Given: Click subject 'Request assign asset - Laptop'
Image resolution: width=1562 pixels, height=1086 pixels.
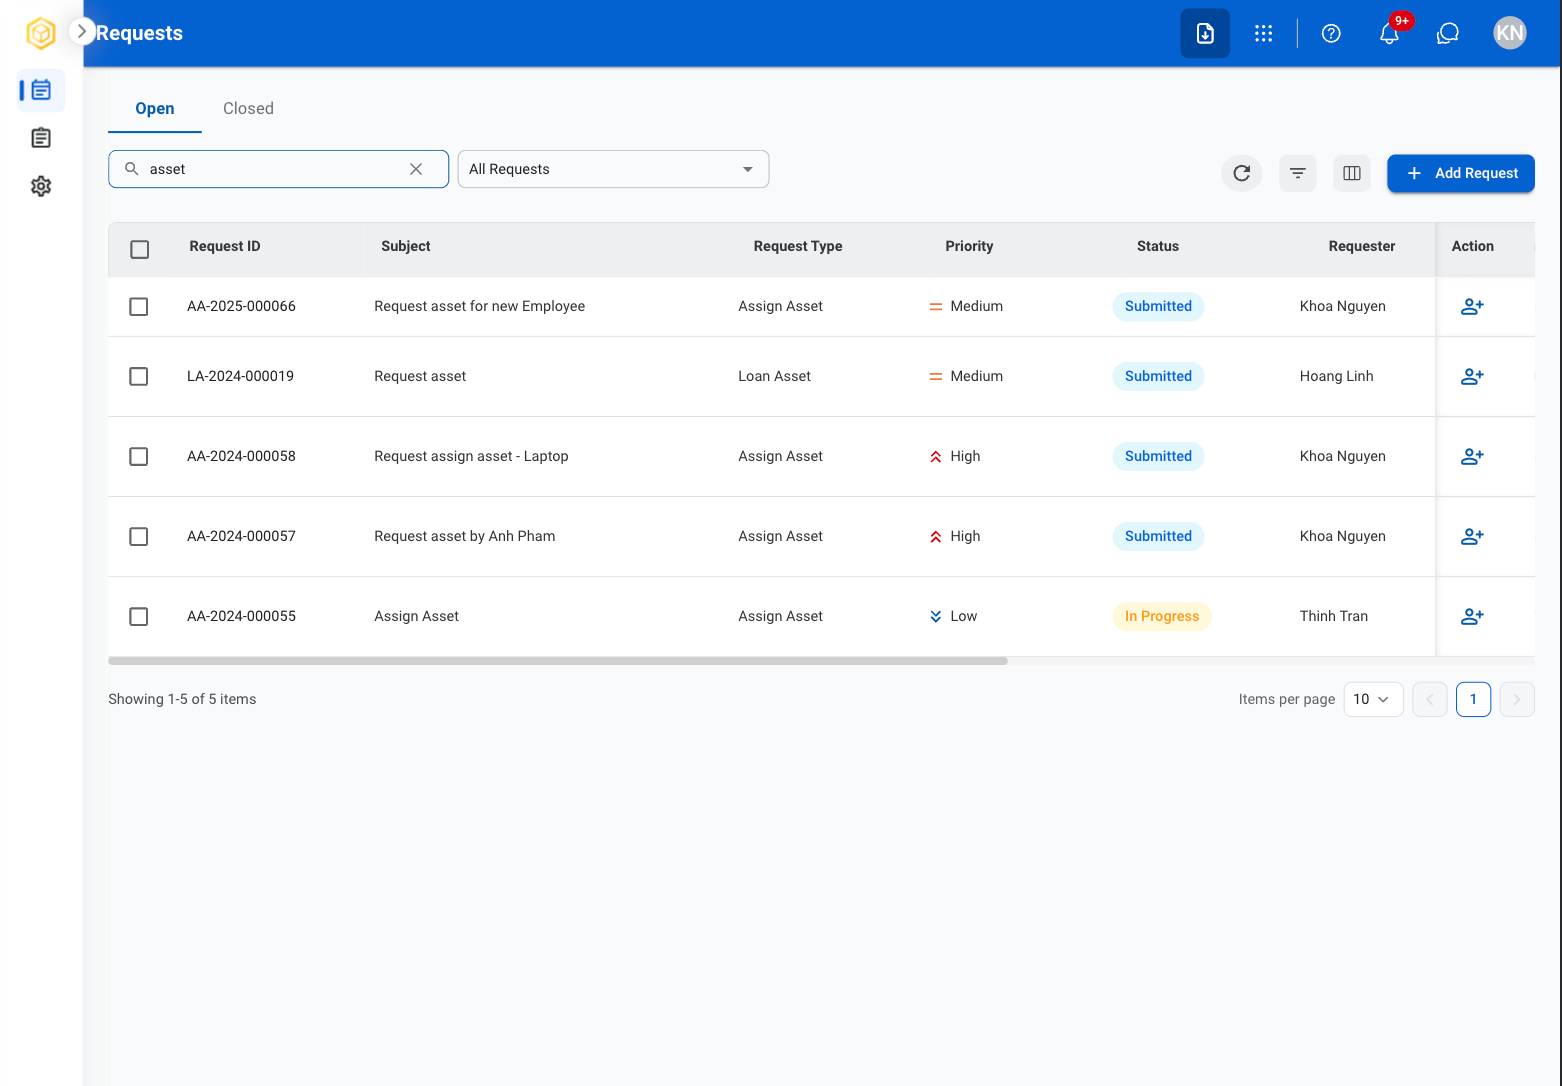Looking at the screenshot, I should 471,456.
